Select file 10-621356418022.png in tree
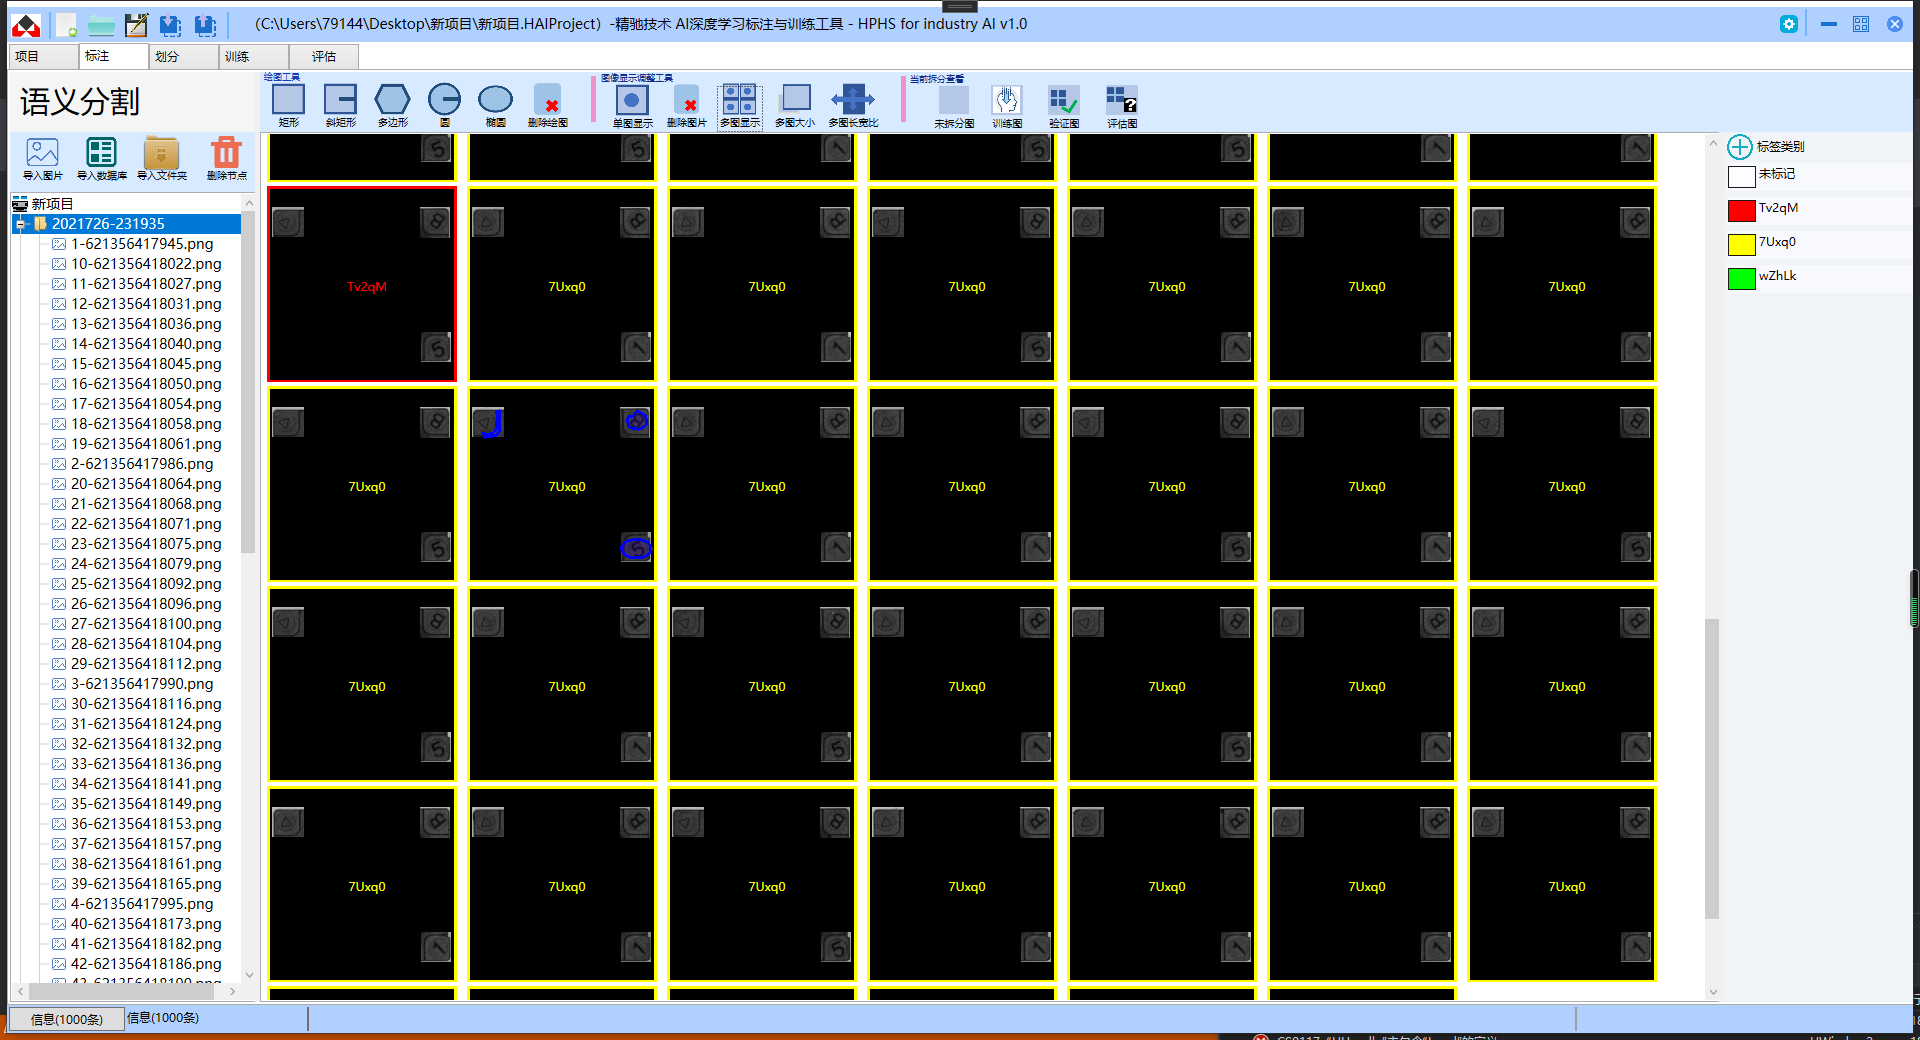Viewport: 1920px width, 1040px height. [146, 264]
